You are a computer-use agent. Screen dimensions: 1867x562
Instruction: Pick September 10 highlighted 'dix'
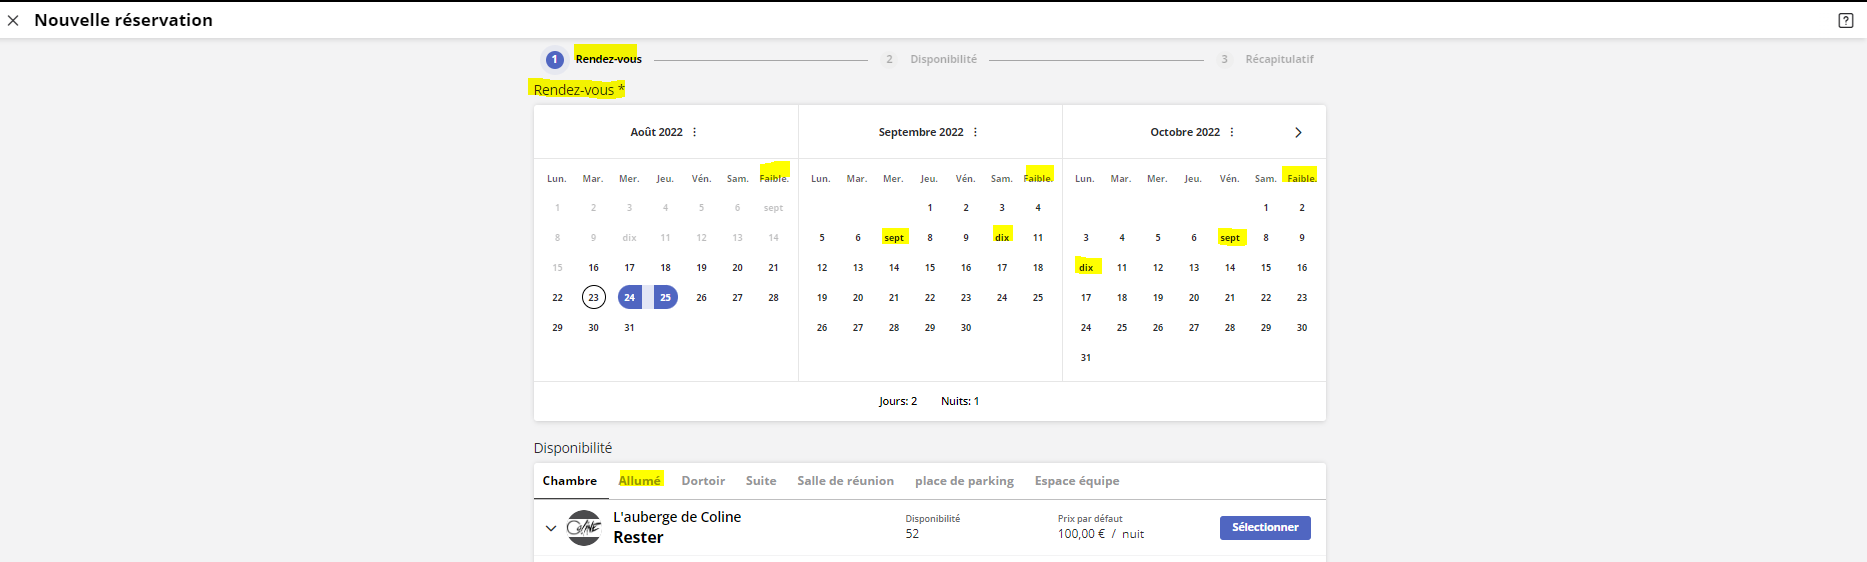pyautogui.click(x=1002, y=237)
